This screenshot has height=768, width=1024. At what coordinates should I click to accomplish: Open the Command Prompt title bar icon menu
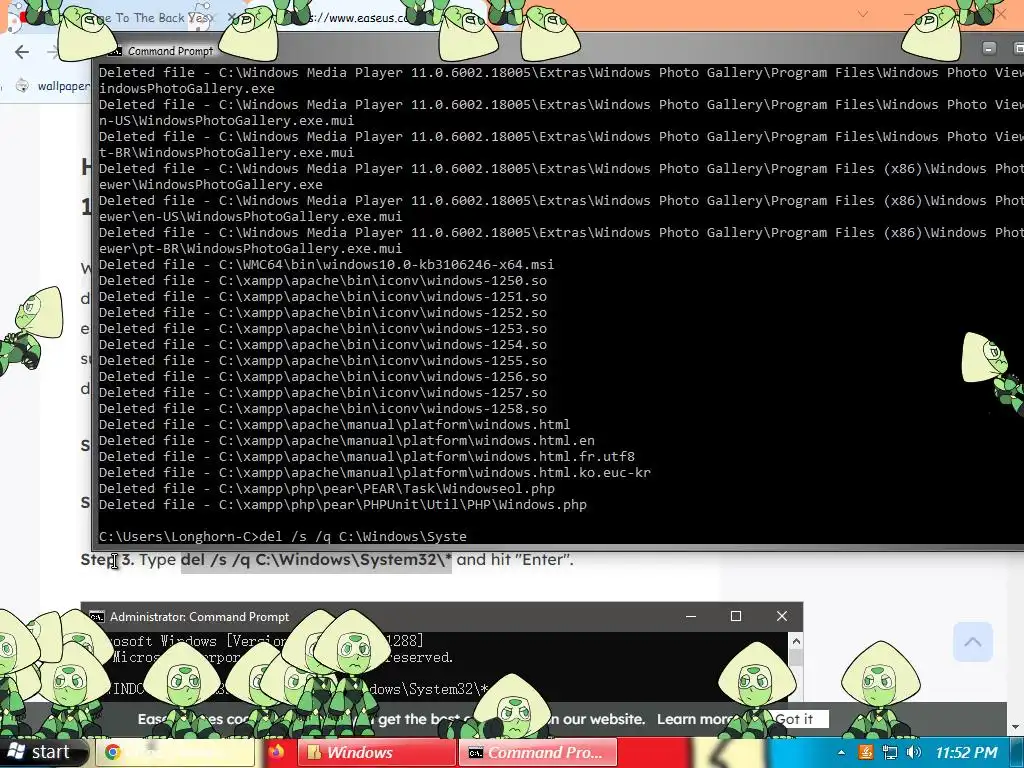[x=116, y=51]
